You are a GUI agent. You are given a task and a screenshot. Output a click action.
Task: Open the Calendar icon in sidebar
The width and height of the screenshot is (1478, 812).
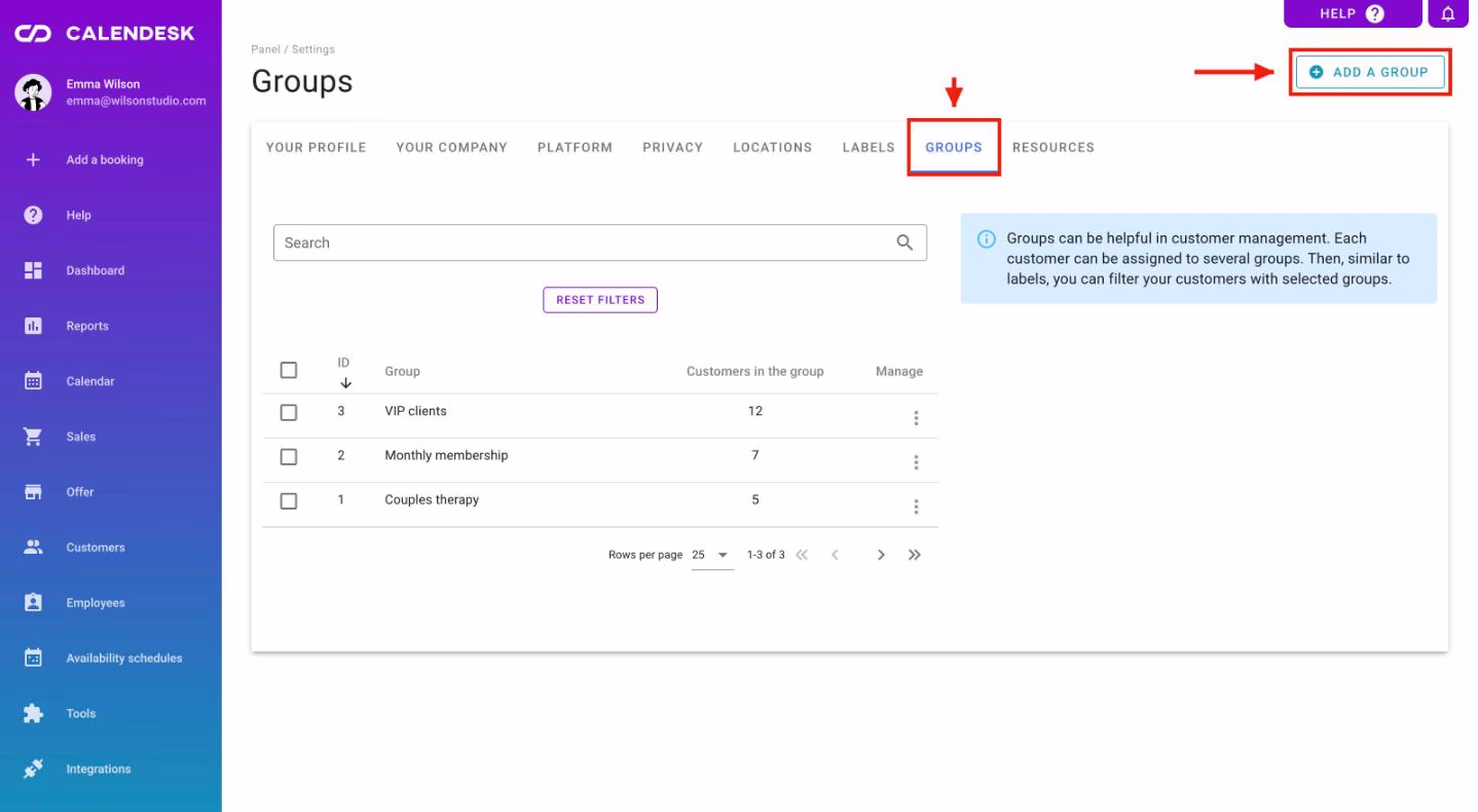click(33, 381)
